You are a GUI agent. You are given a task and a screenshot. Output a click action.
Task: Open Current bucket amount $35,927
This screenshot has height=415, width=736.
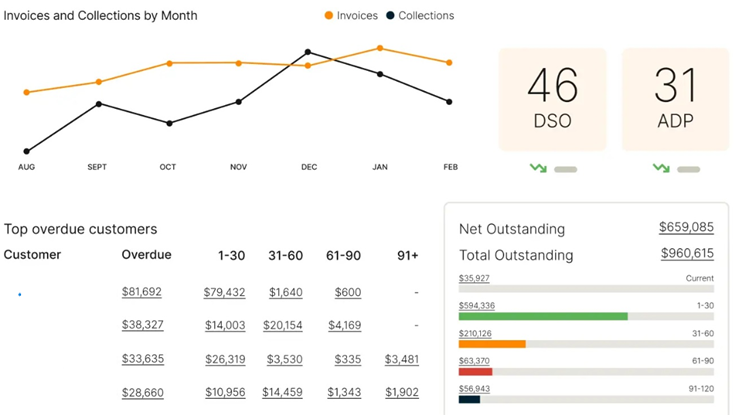(x=474, y=278)
